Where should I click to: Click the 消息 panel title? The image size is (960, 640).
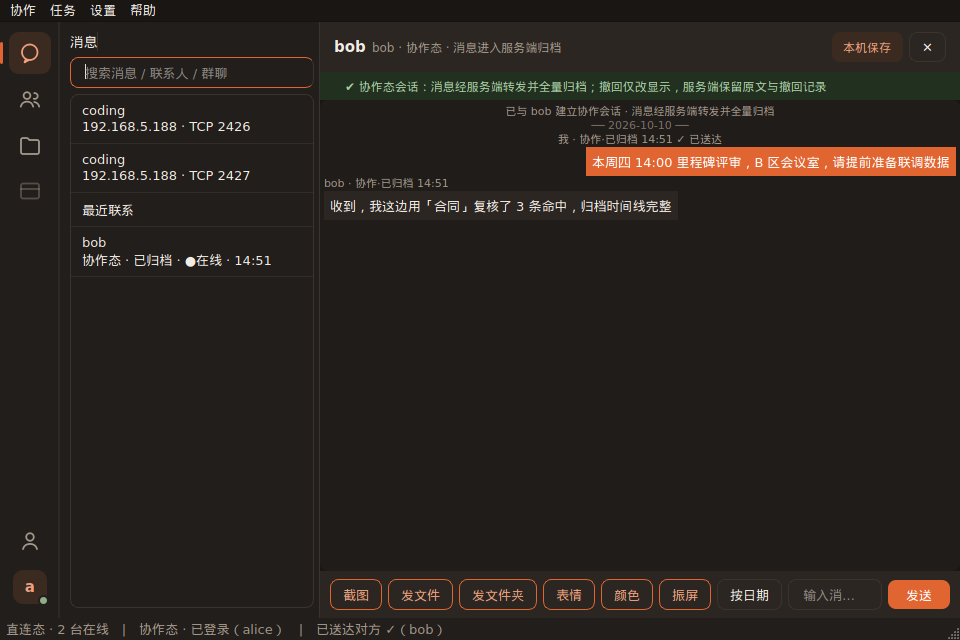pyautogui.click(x=84, y=42)
